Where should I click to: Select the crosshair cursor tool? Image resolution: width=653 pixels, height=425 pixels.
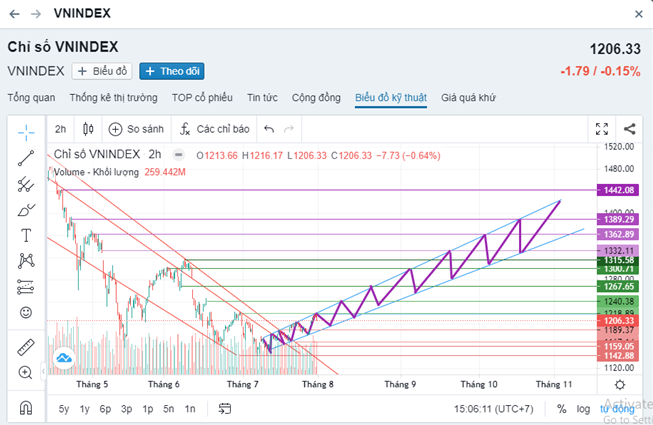pos(26,132)
